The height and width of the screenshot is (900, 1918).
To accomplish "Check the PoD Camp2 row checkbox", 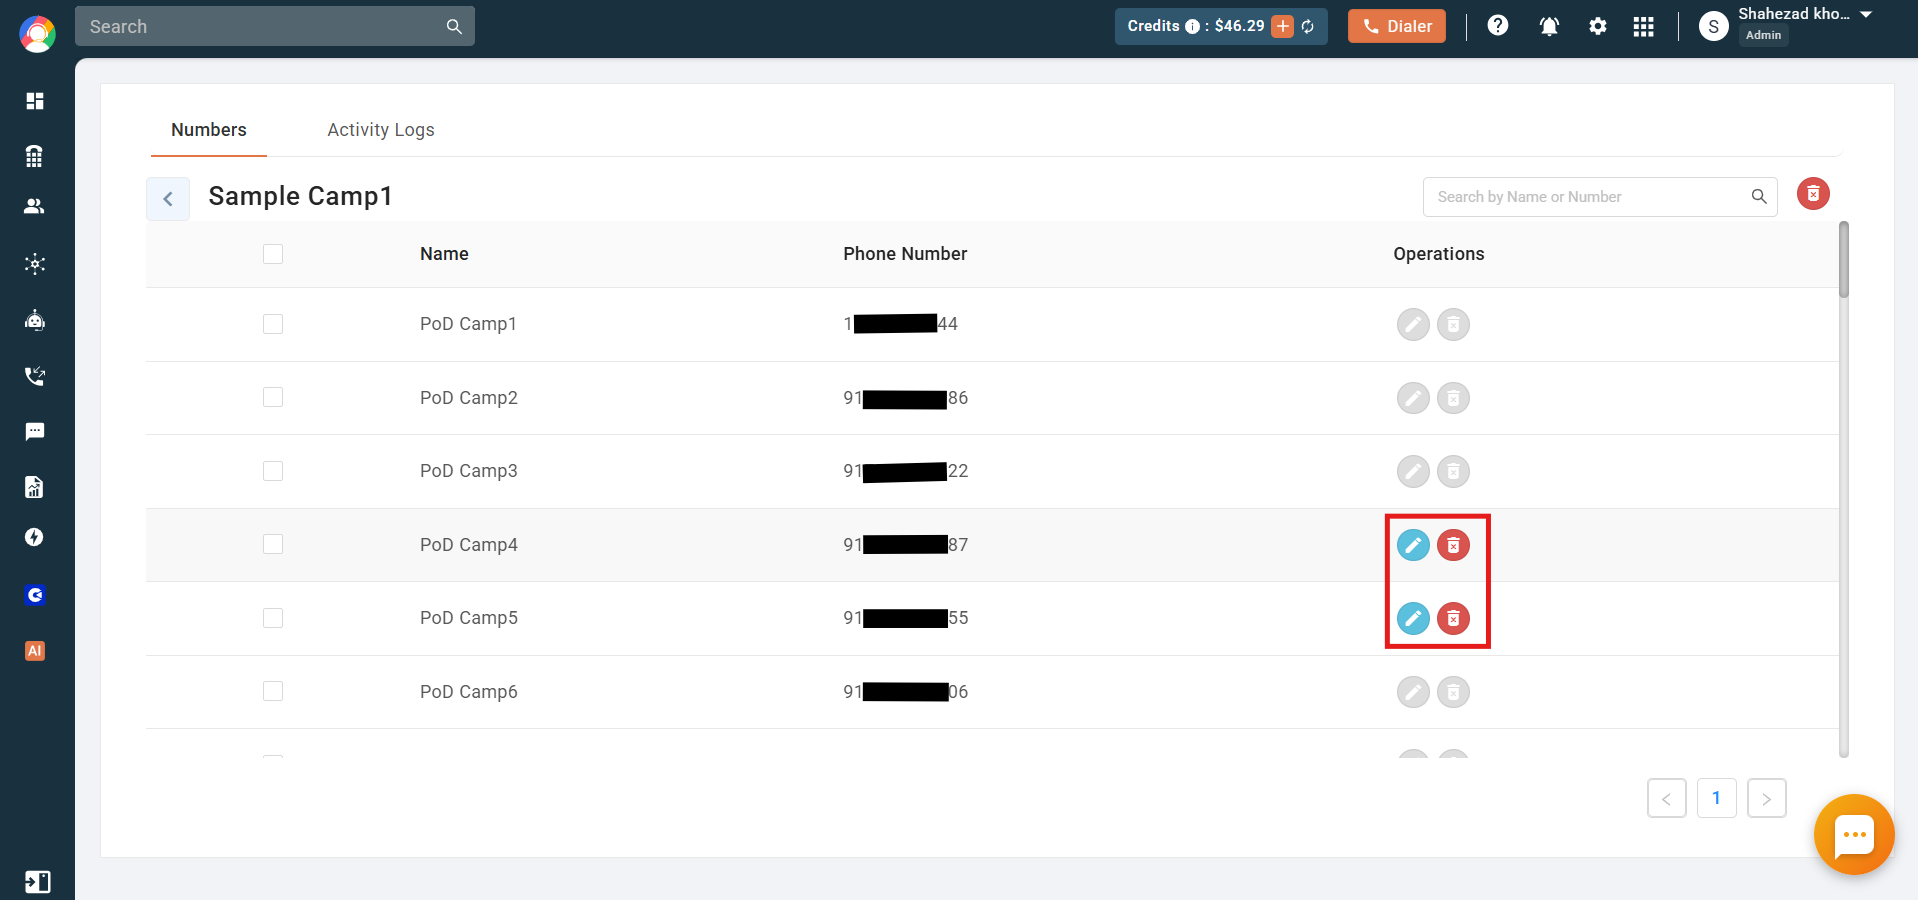I will (273, 397).
